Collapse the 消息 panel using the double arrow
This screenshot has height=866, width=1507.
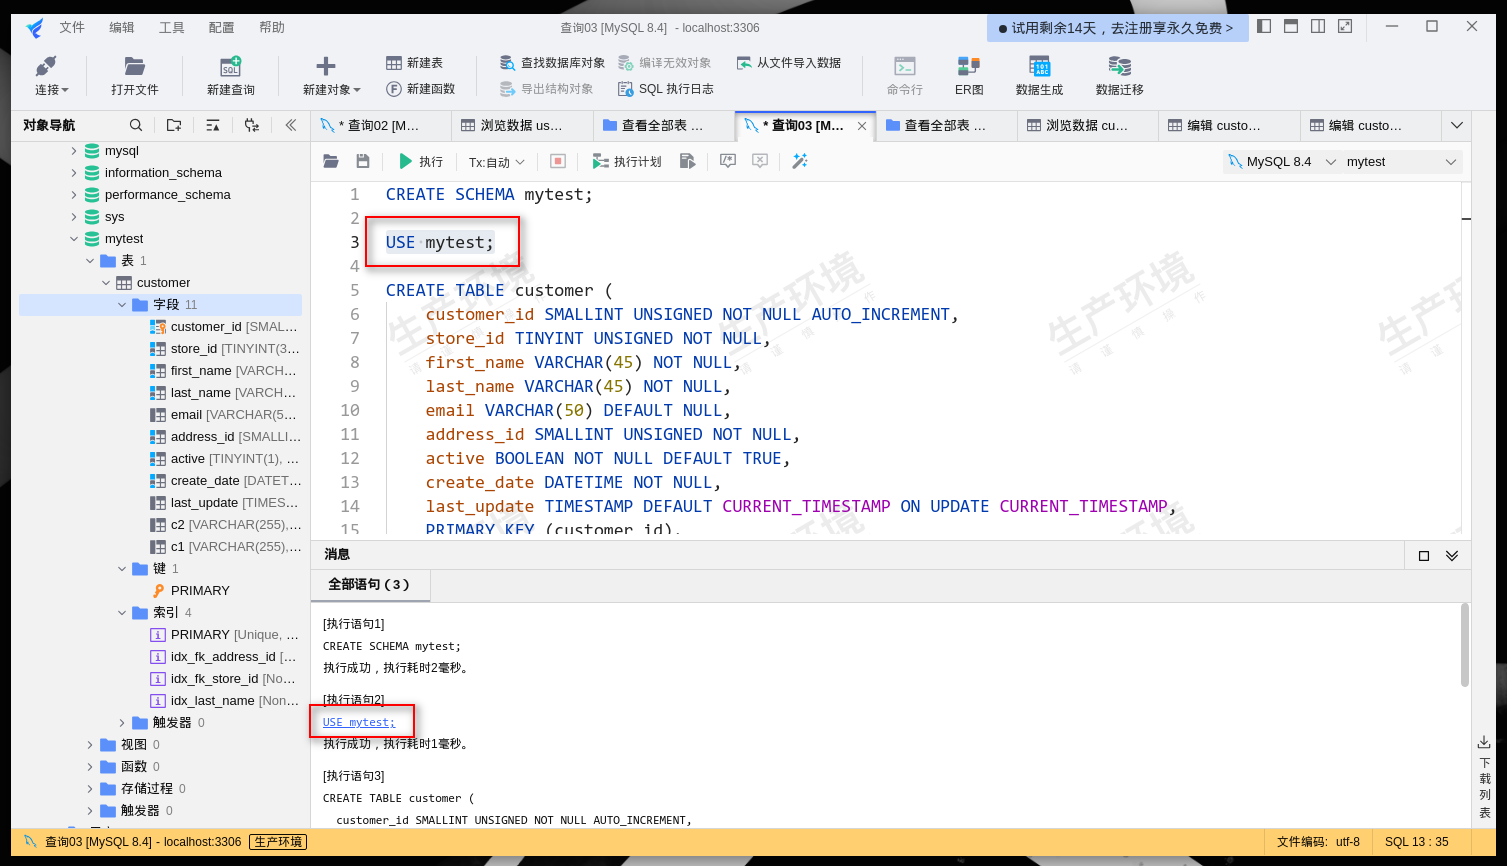[1450, 554]
